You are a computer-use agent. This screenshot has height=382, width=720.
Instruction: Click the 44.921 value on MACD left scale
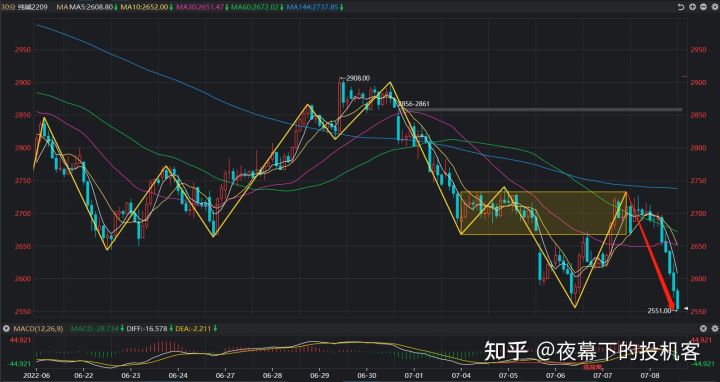pyautogui.click(x=19, y=340)
